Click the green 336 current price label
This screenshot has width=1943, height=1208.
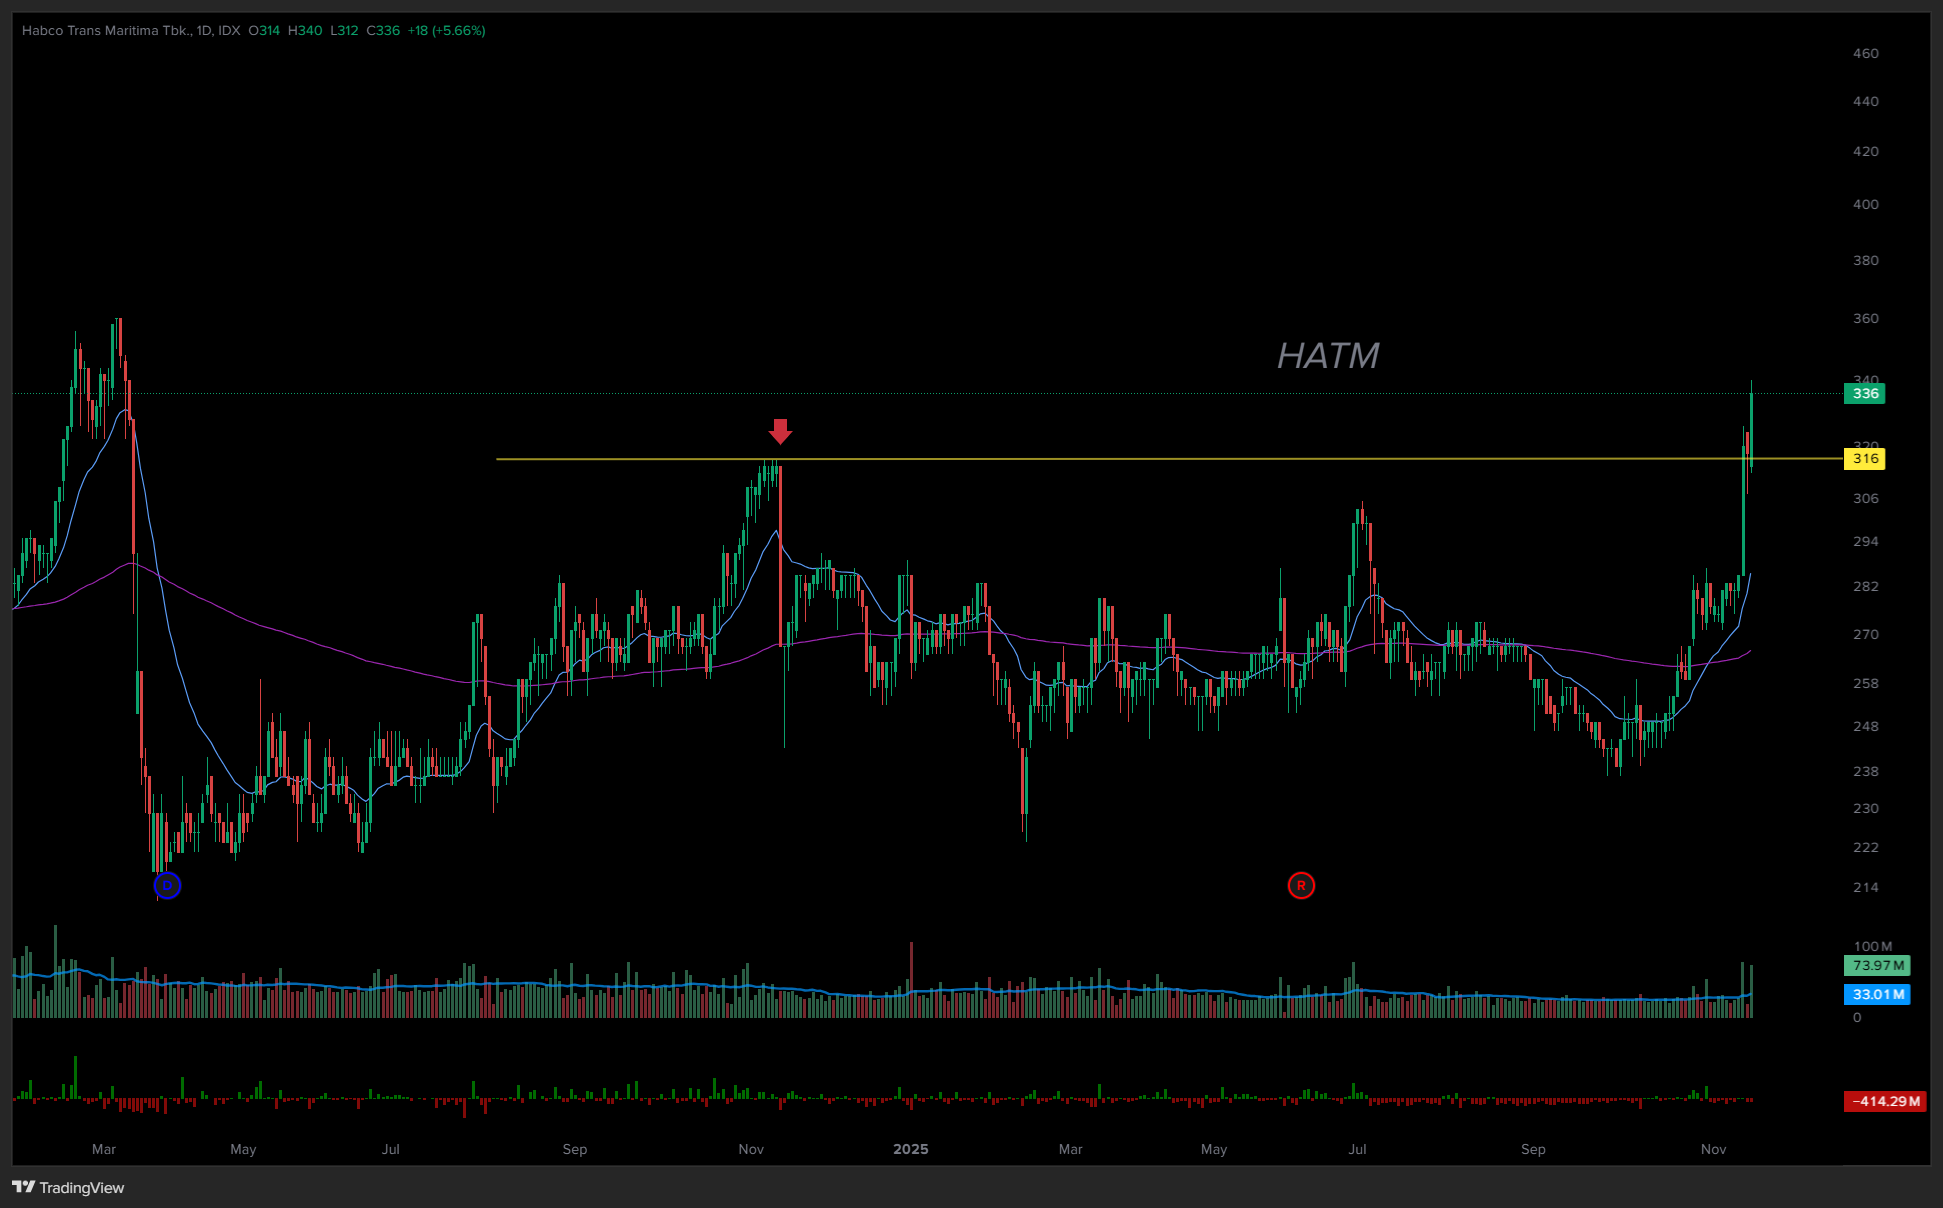click(x=1864, y=393)
